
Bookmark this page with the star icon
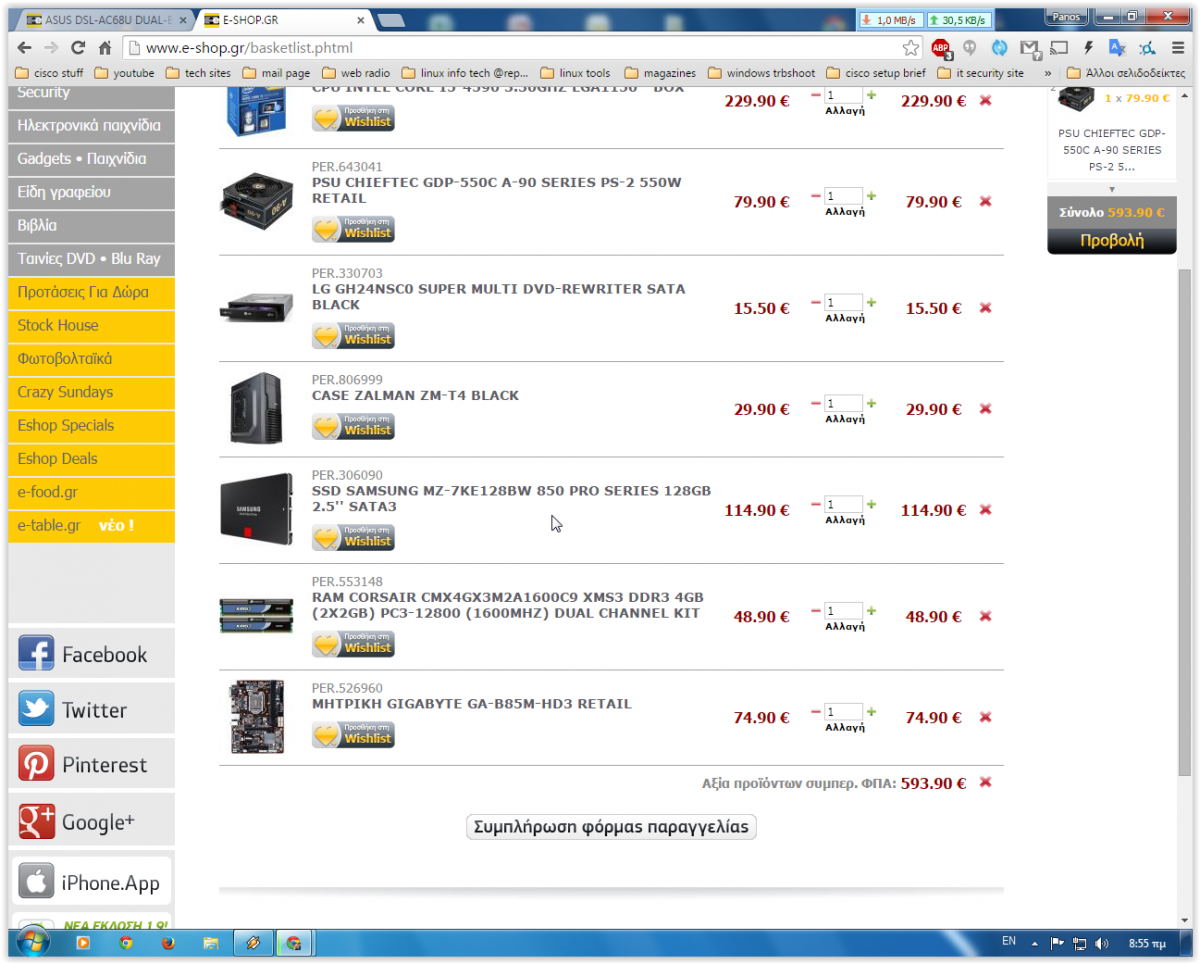coord(910,47)
